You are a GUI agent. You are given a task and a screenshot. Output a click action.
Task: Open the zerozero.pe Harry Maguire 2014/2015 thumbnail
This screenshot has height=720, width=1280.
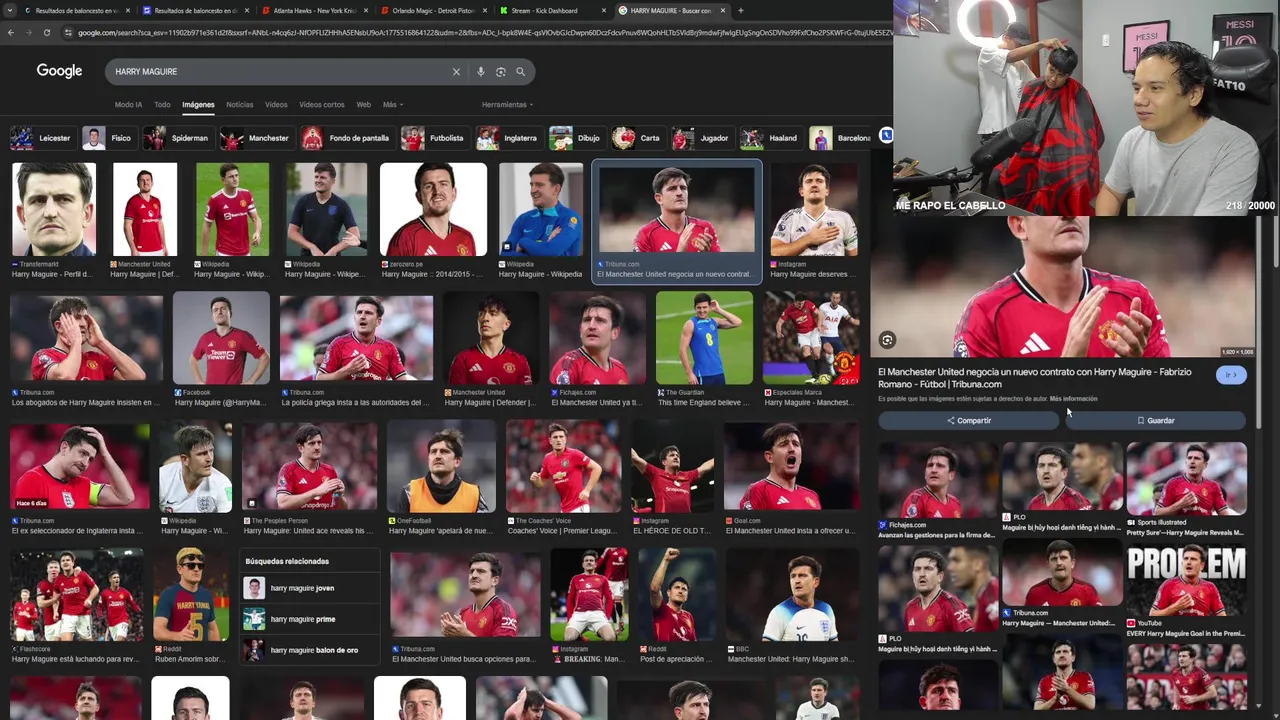(x=433, y=210)
